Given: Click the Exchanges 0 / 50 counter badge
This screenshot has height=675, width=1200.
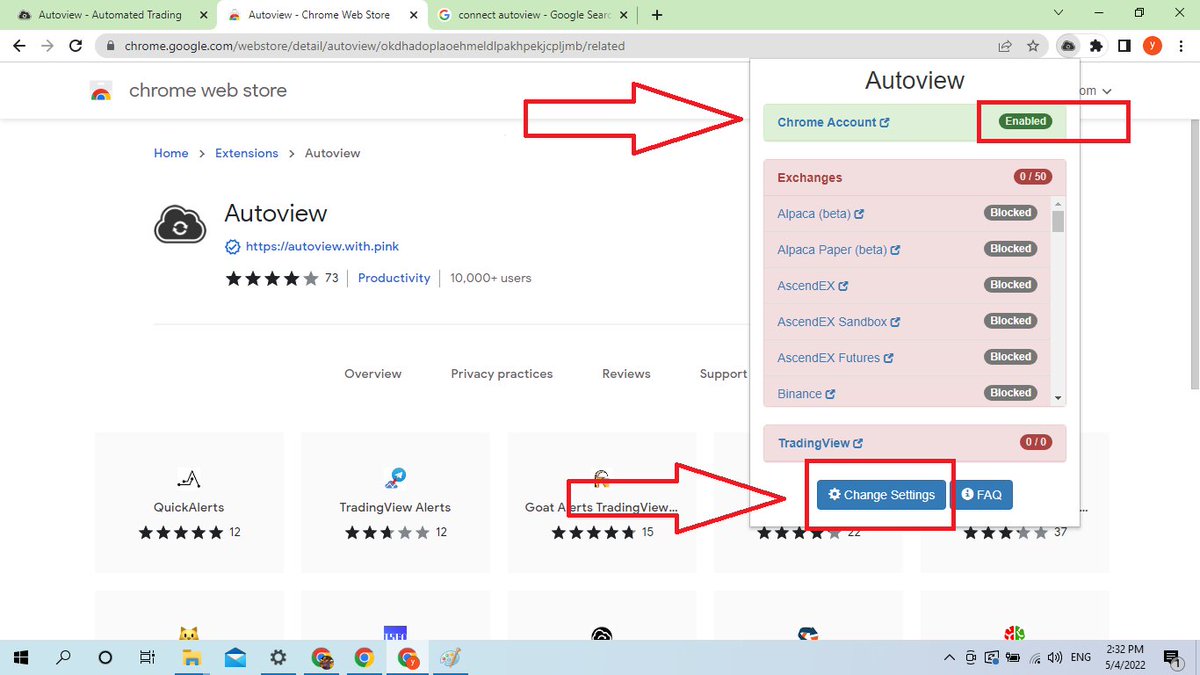Looking at the screenshot, I should point(1033,177).
